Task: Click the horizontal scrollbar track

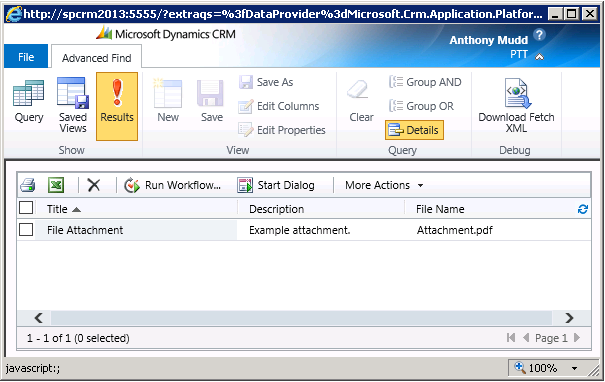Action: (301, 318)
